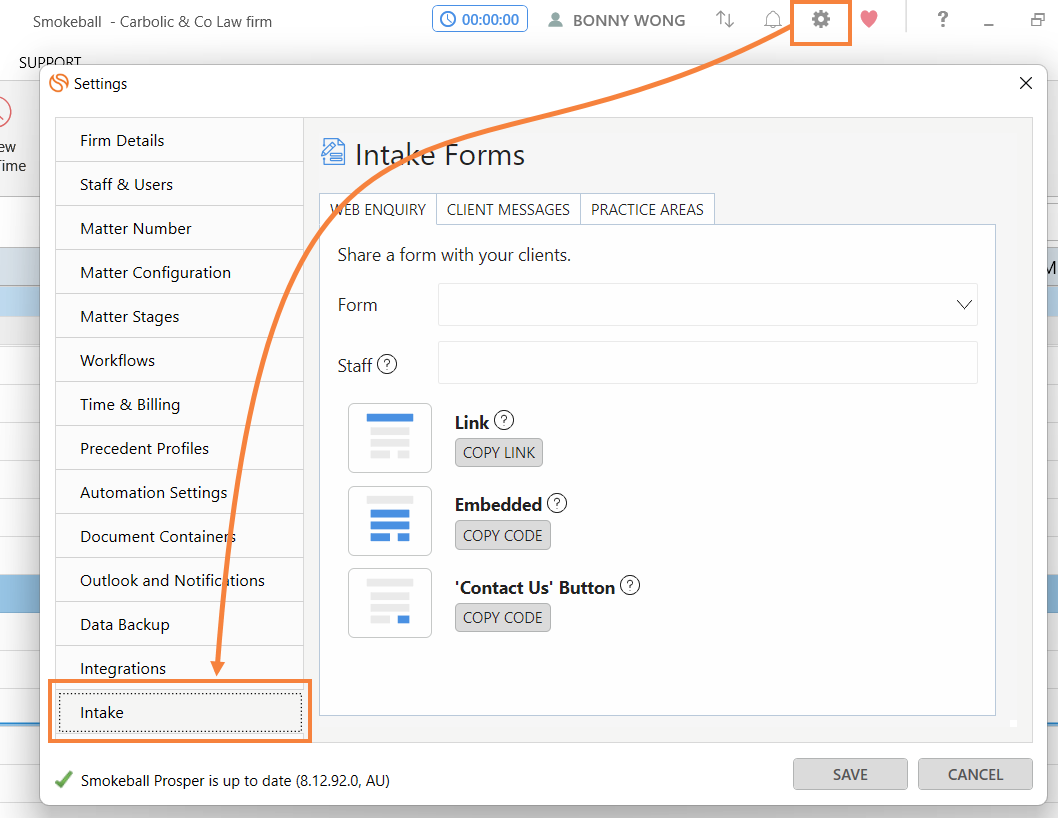Image resolution: width=1058 pixels, height=818 pixels.
Task: Click the help icon next to 'Contact Us' Button
Action: coord(630,585)
